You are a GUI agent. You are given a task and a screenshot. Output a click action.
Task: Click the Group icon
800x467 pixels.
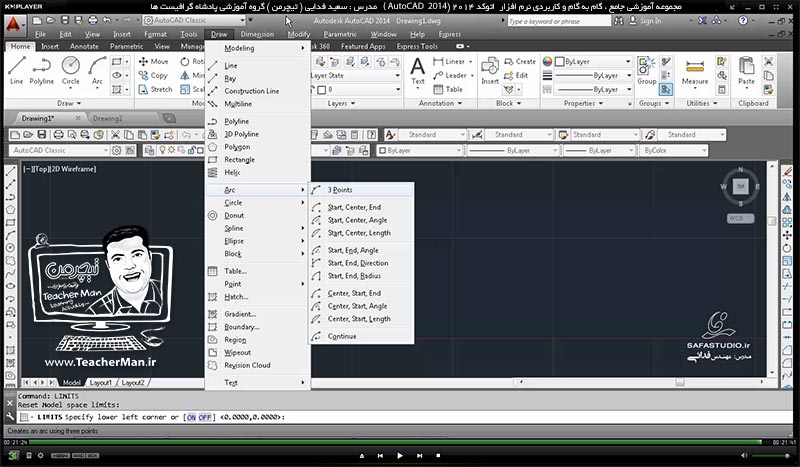646,70
